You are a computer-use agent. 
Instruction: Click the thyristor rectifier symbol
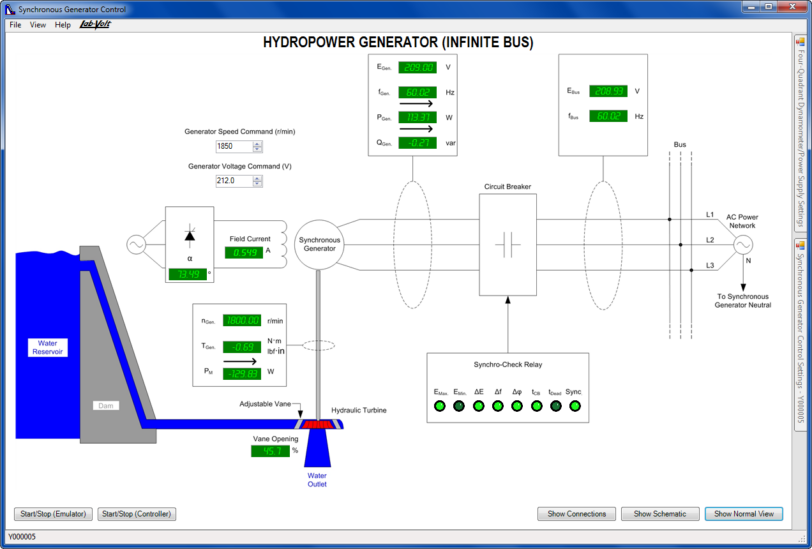[190, 236]
